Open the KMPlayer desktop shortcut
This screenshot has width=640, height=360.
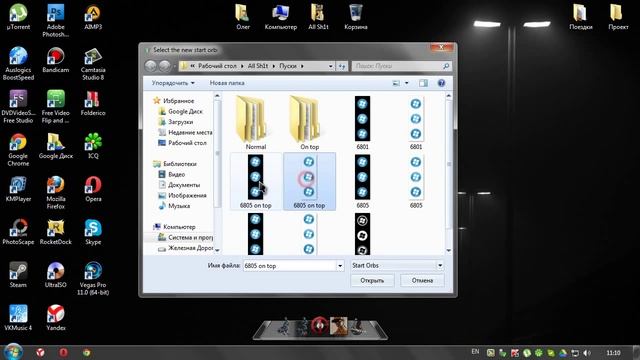point(18,189)
